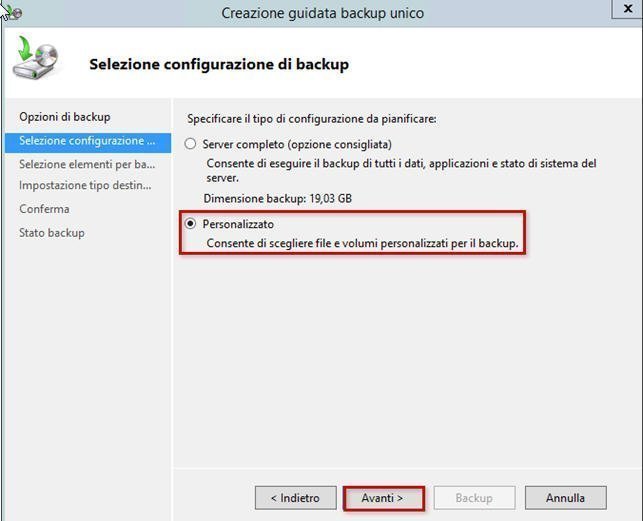Select the Stato backup step
Screen dimensions: 643x521
52,233
